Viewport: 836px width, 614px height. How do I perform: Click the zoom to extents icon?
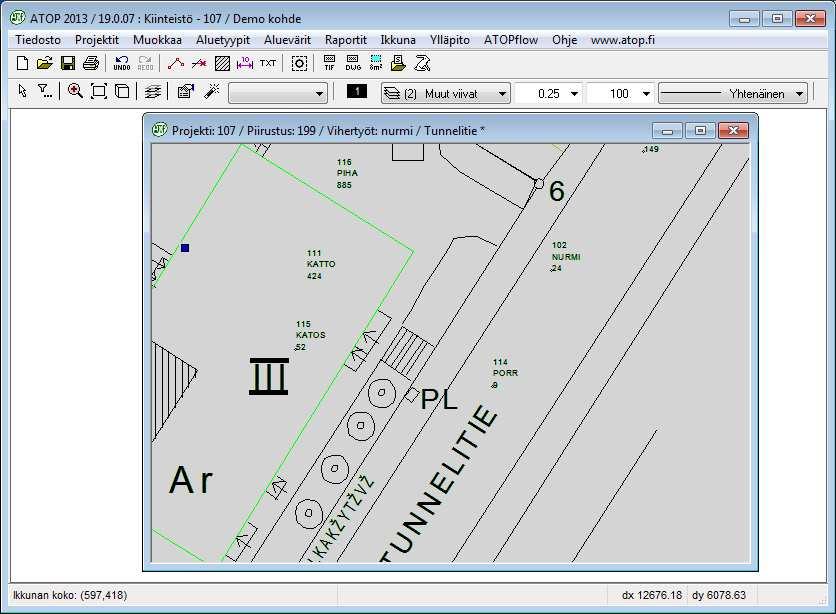pyautogui.click(x=99, y=91)
